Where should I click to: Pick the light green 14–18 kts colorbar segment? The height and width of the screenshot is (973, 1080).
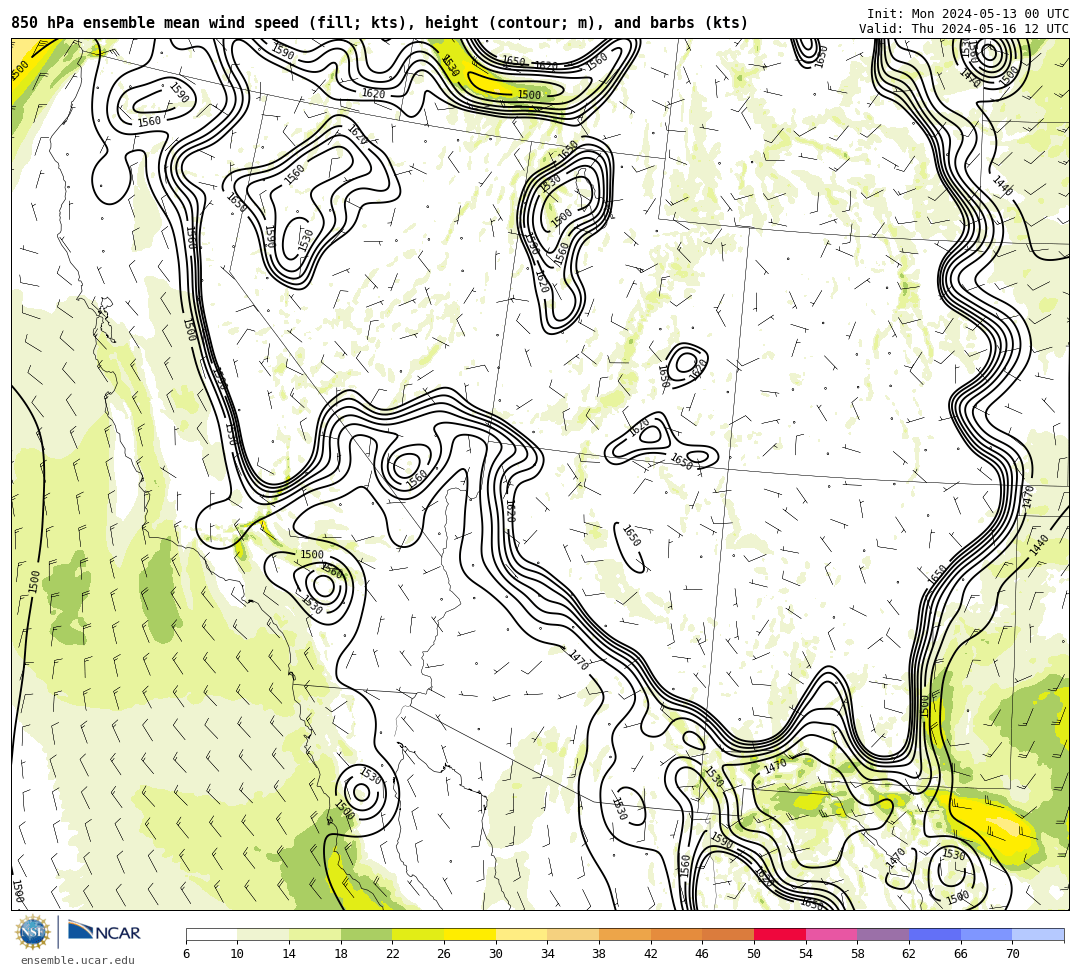pyautogui.click(x=315, y=934)
